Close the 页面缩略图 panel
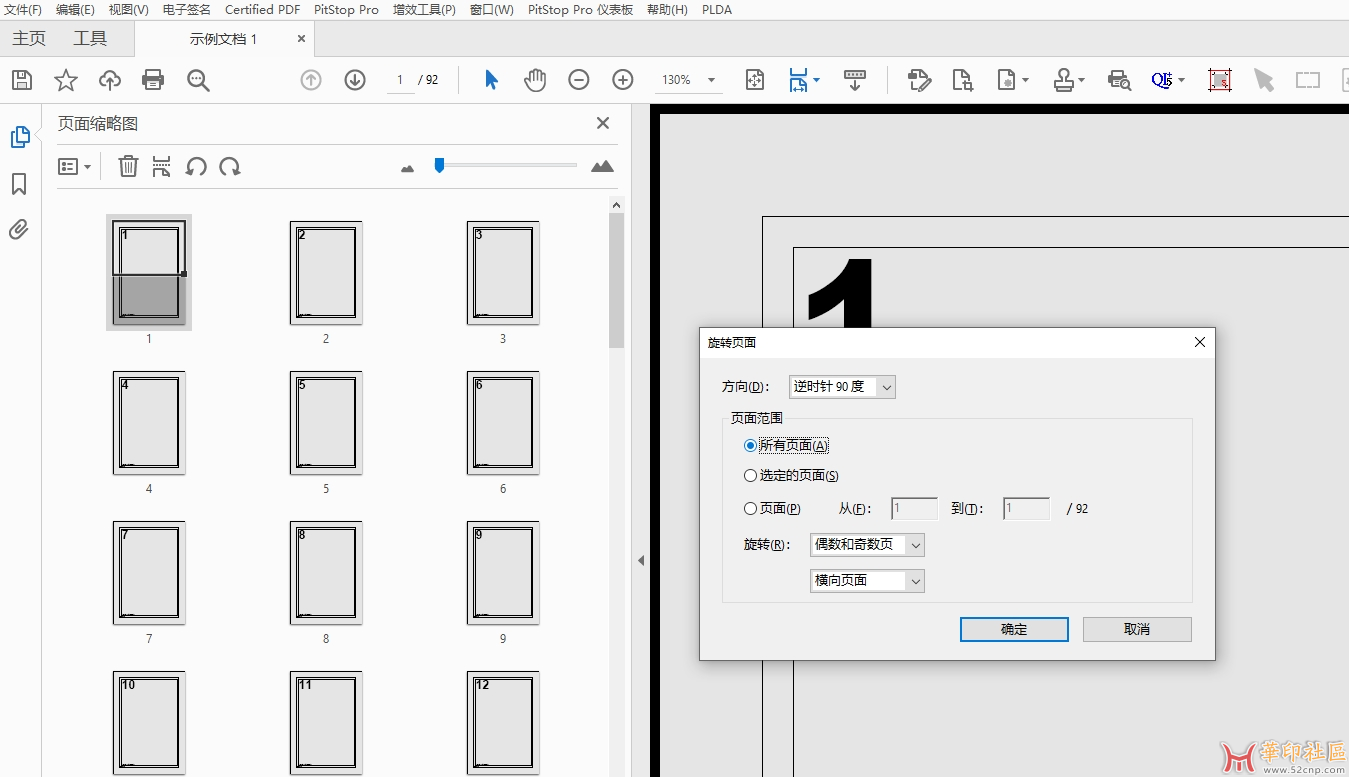 603,123
